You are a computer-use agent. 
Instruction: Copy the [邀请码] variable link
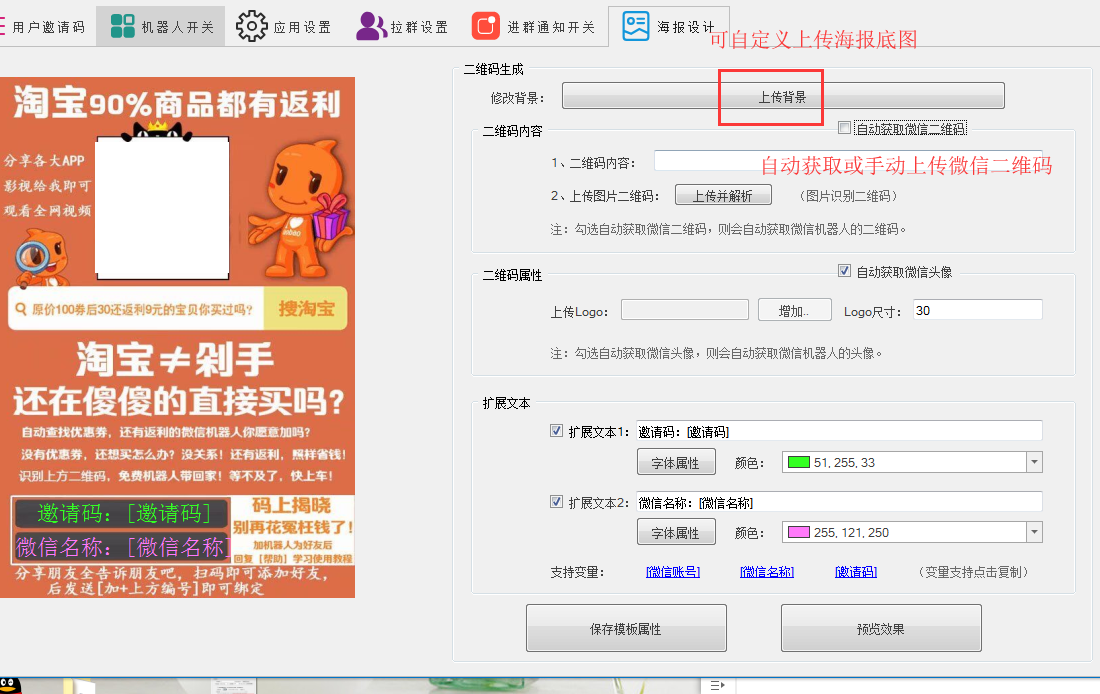click(856, 572)
